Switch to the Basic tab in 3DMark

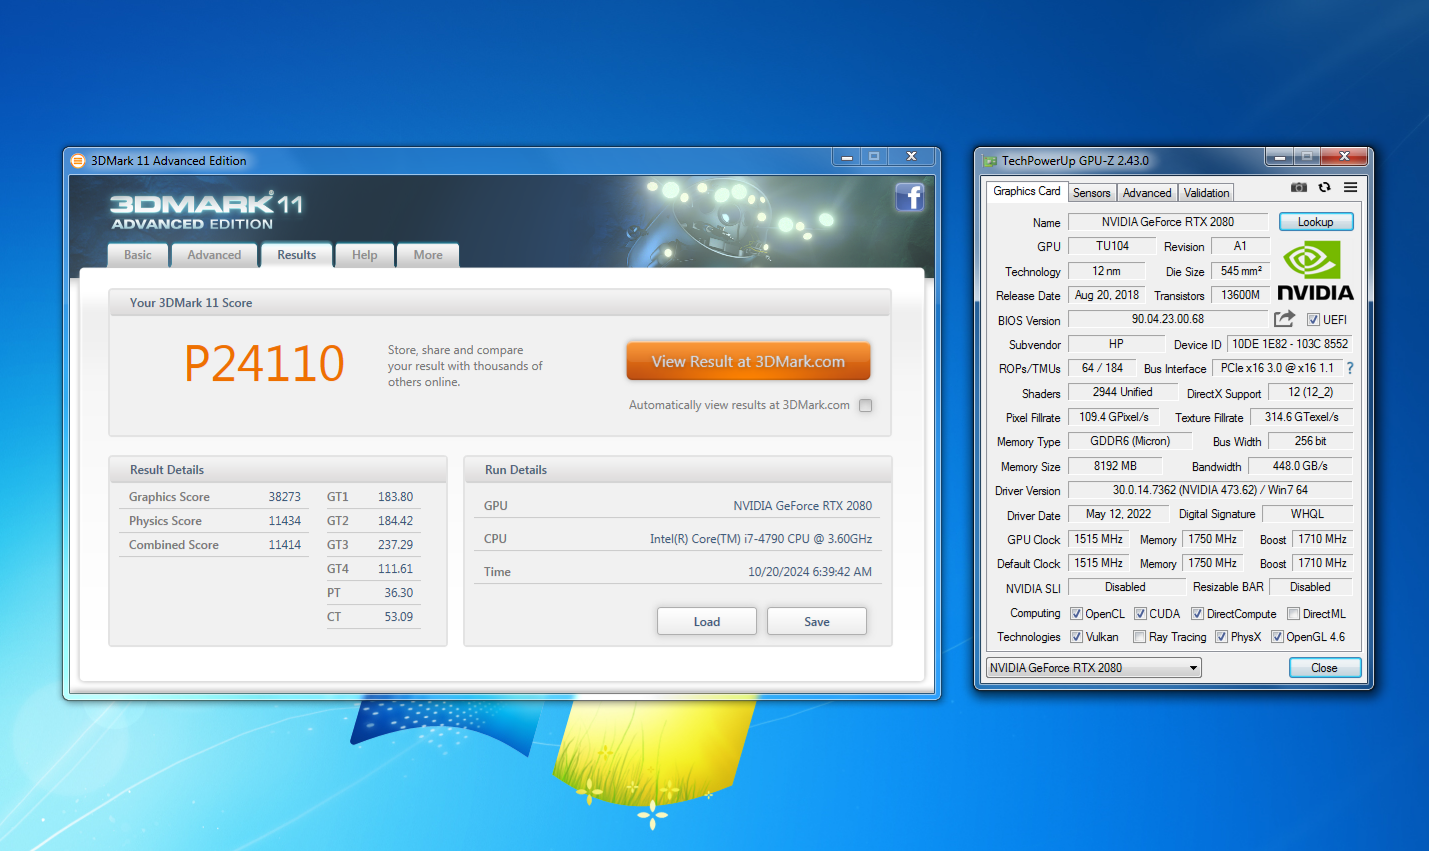click(x=138, y=255)
